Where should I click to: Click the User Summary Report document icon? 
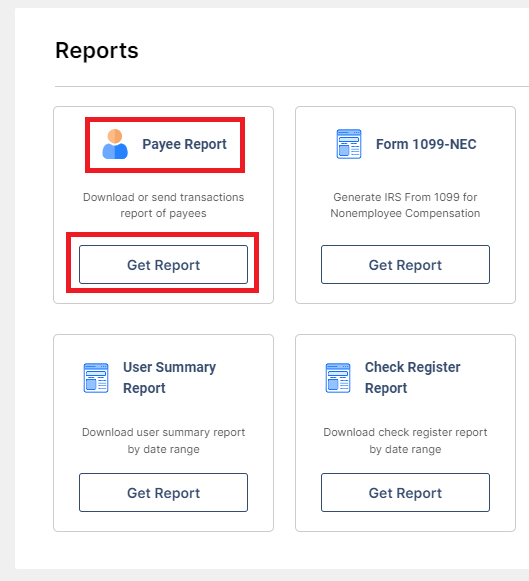pyautogui.click(x=96, y=378)
